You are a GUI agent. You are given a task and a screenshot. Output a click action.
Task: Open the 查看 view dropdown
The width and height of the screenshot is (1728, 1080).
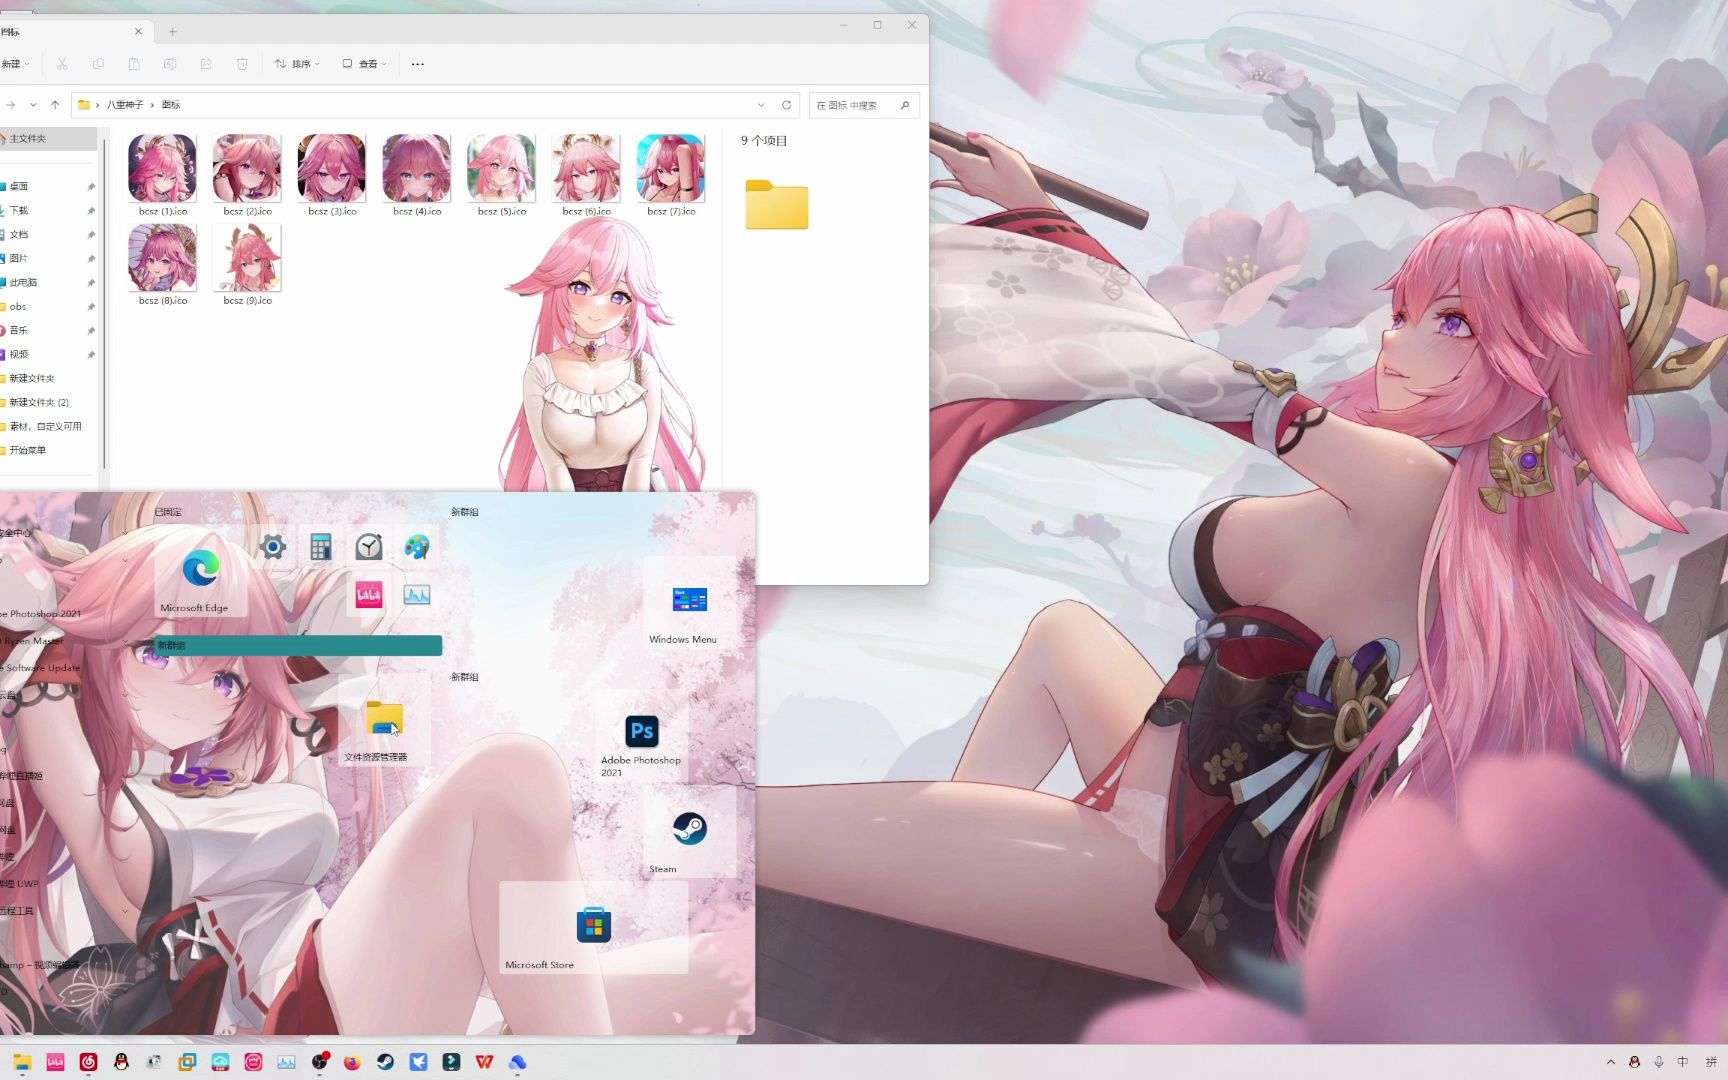364,64
